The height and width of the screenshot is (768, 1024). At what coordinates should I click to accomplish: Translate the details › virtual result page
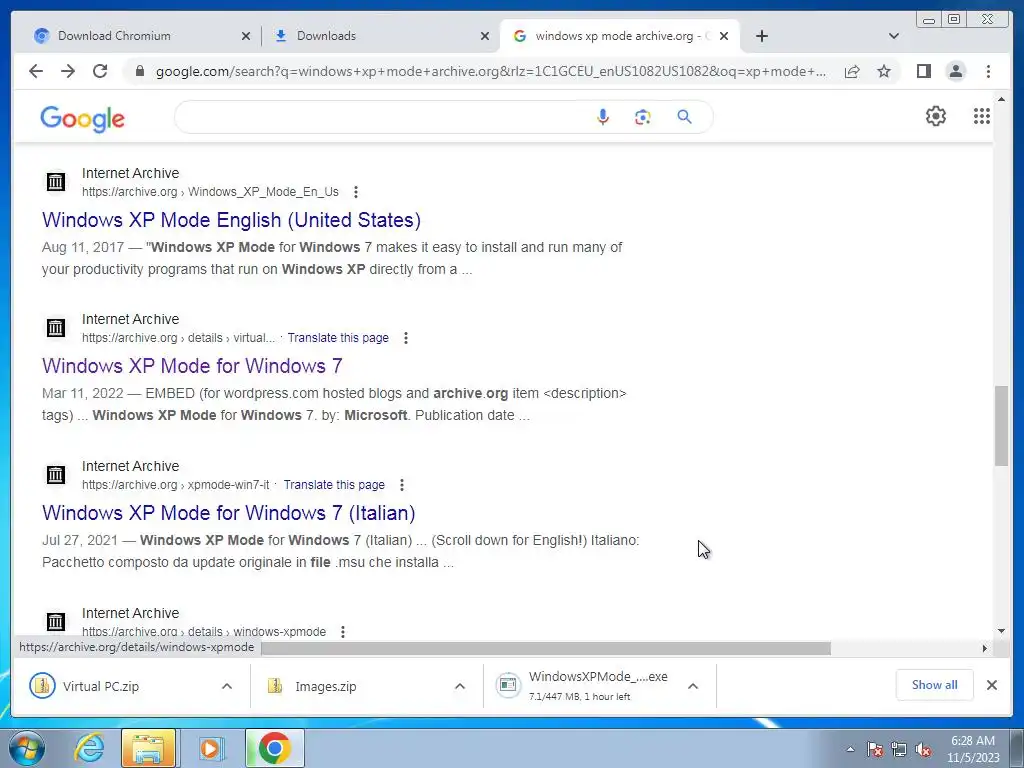pos(338,338)
